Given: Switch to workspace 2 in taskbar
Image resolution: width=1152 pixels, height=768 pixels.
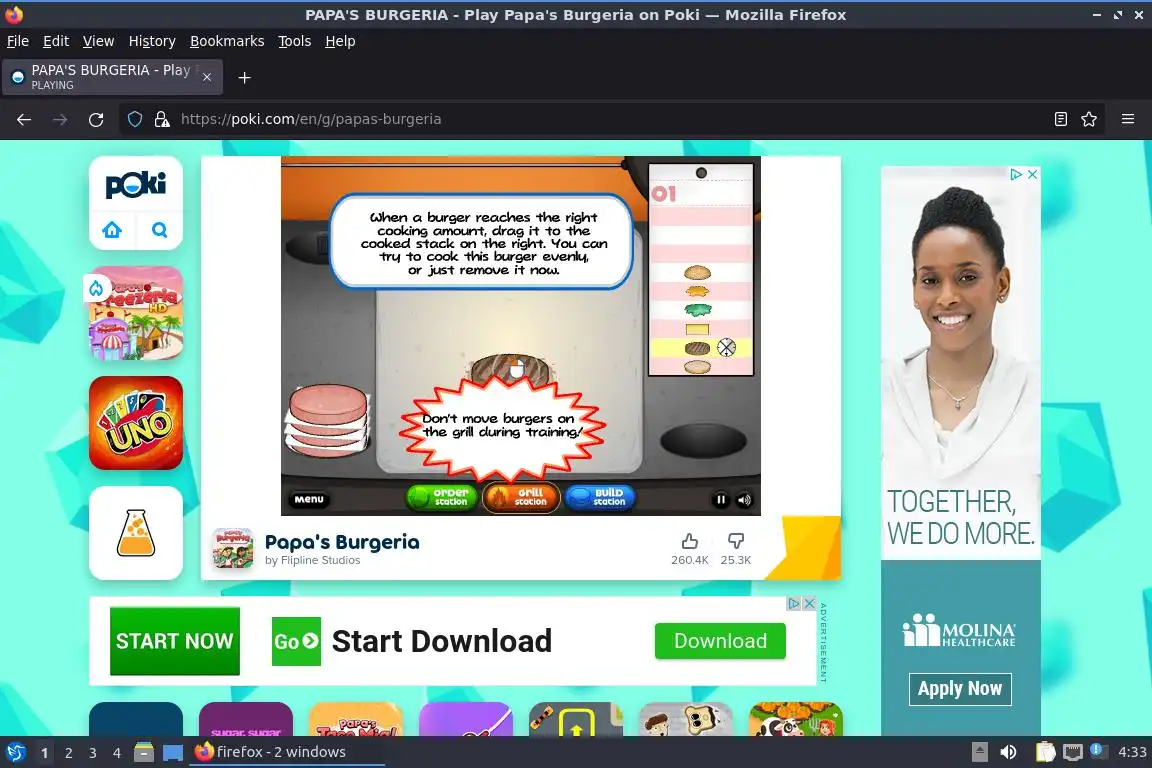Looking at the screenshot, I should pyautogui.click(x=68, y=753).
